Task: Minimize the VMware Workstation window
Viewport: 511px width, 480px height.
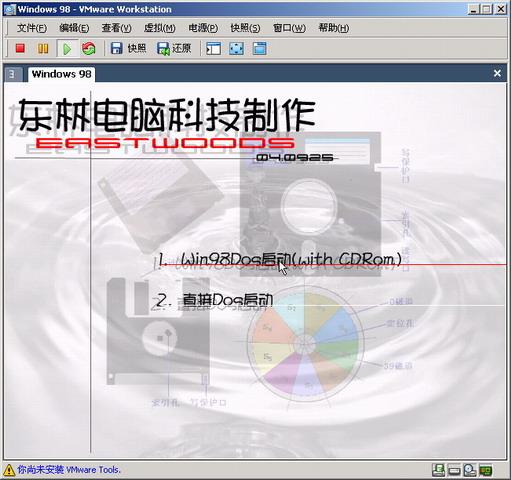Action: (x=474, y=9)
